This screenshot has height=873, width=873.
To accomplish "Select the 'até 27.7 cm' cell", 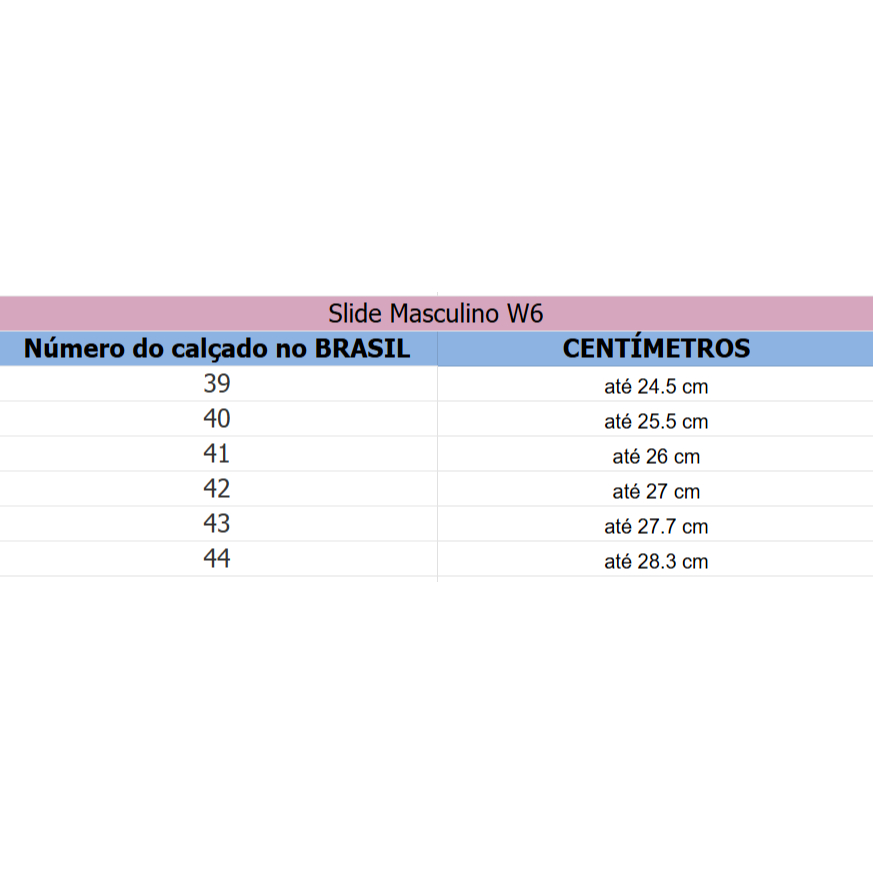I will pyautogui.click(x=656, y=526).
